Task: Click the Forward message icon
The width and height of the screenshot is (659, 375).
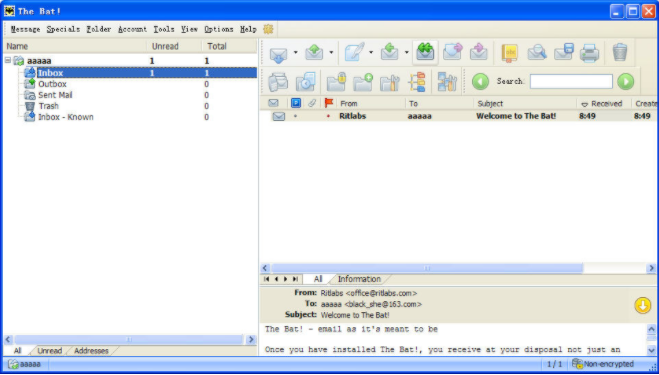Action: point(453,53)
